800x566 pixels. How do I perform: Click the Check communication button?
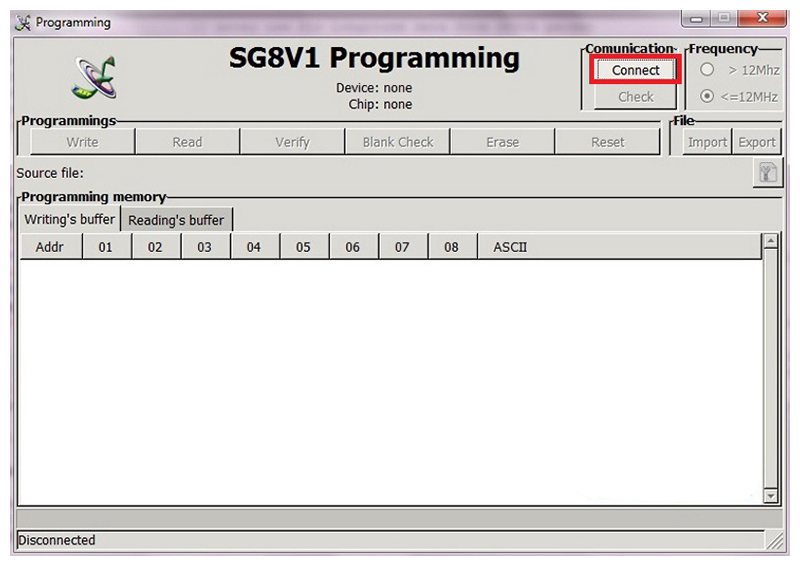pyautogui.click(x=635, y=97)
